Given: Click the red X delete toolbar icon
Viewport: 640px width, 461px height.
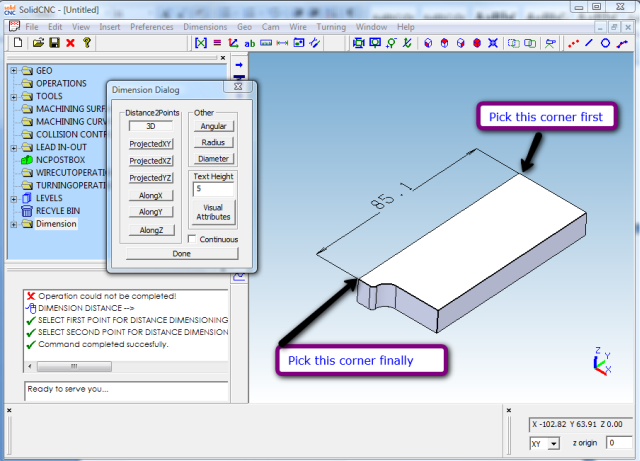Looking at the screenshot, I should pos(70,43).
